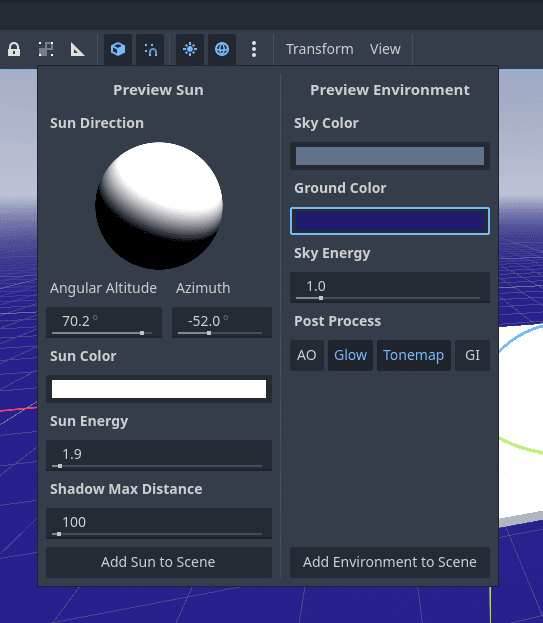Select the ruler mode triangle icon
Screen dimensions: 543x623
(77, 50)
